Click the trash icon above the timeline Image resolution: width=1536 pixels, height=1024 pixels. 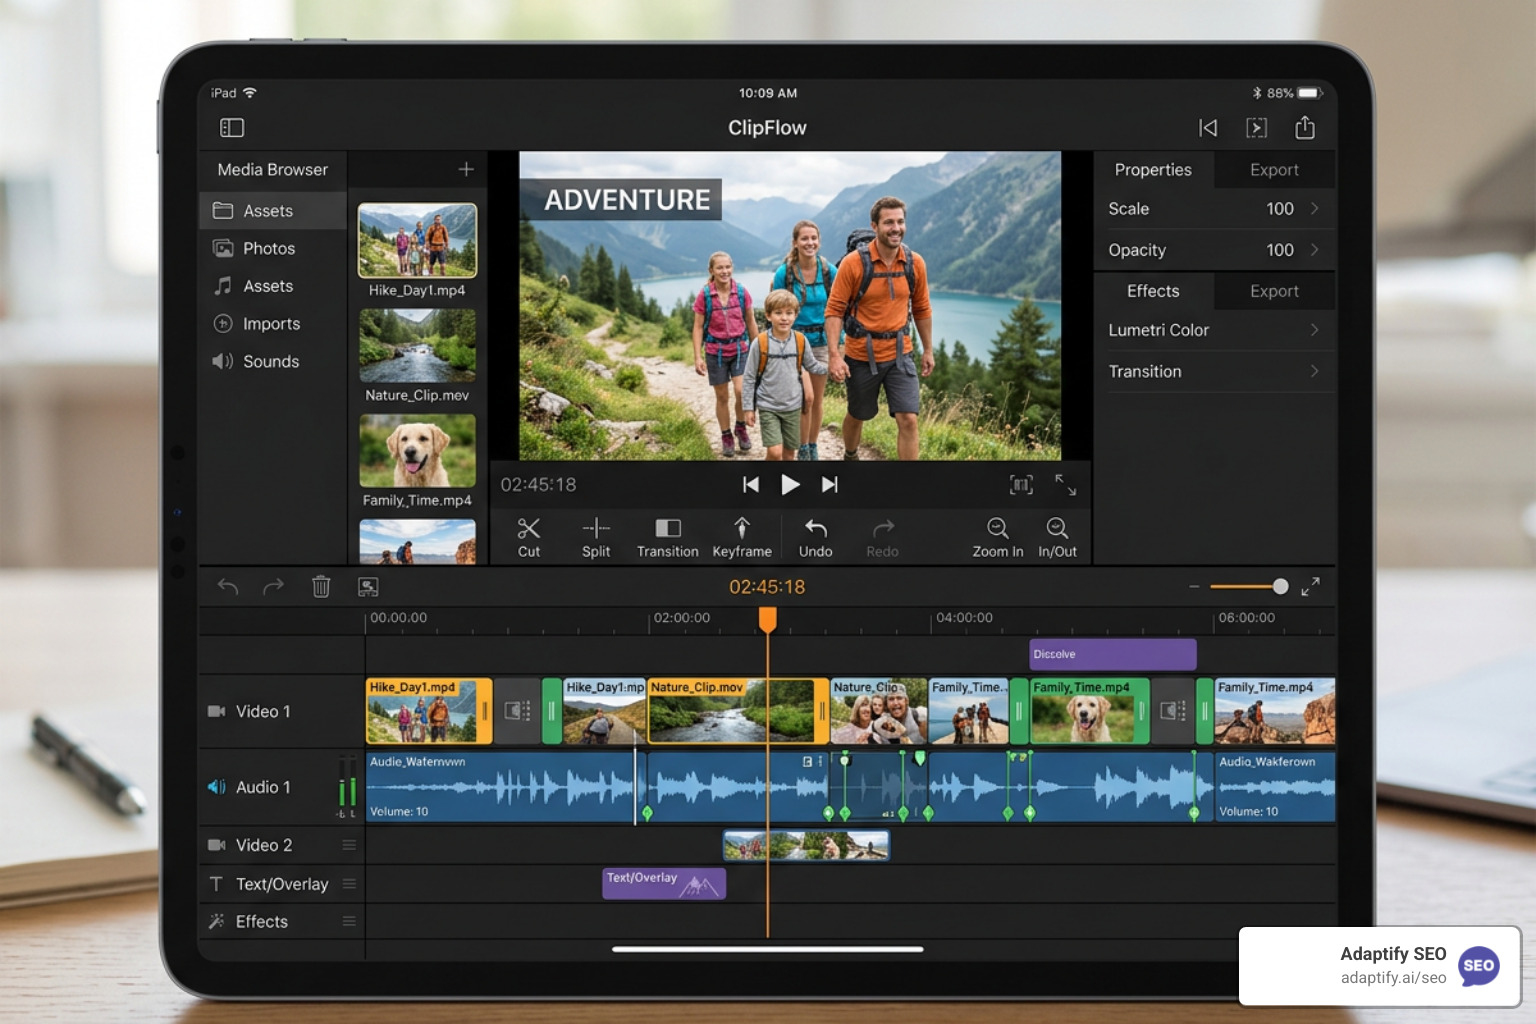(x=320, y=587)
